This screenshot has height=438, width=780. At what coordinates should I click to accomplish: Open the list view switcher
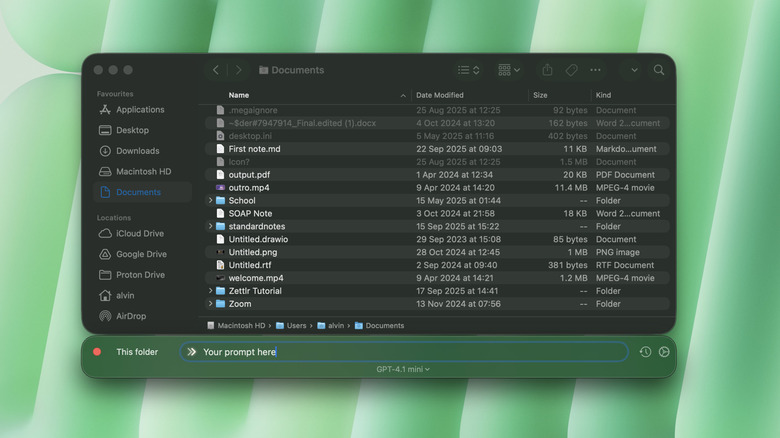[x=469, y=70]
